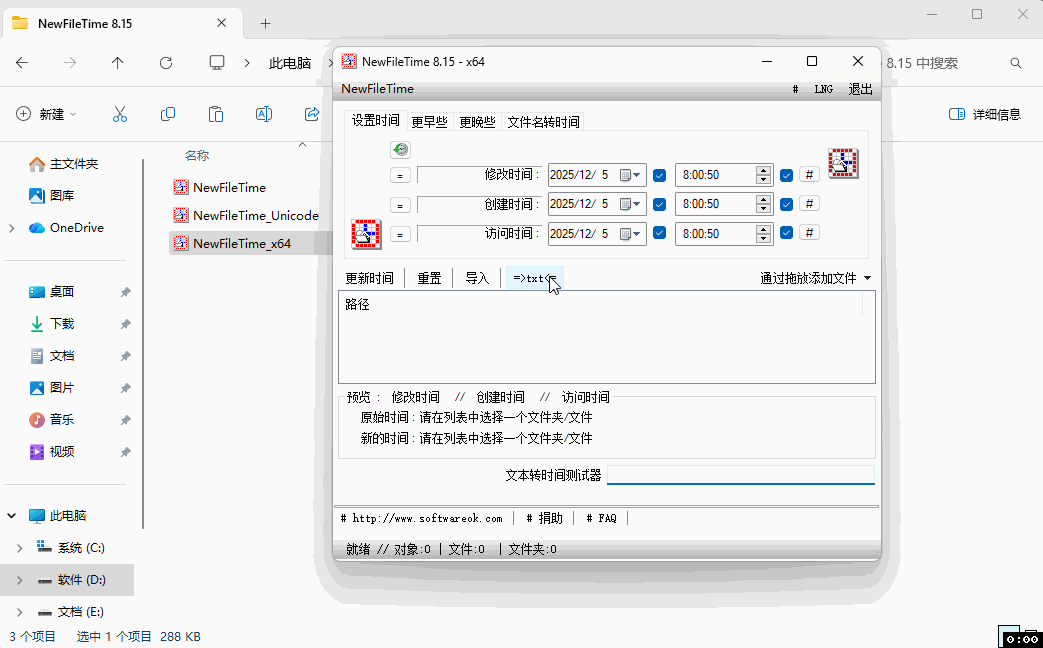Expand the 此电脑 tree node
The image size is (1043, 648).
(x=12, y=516)
